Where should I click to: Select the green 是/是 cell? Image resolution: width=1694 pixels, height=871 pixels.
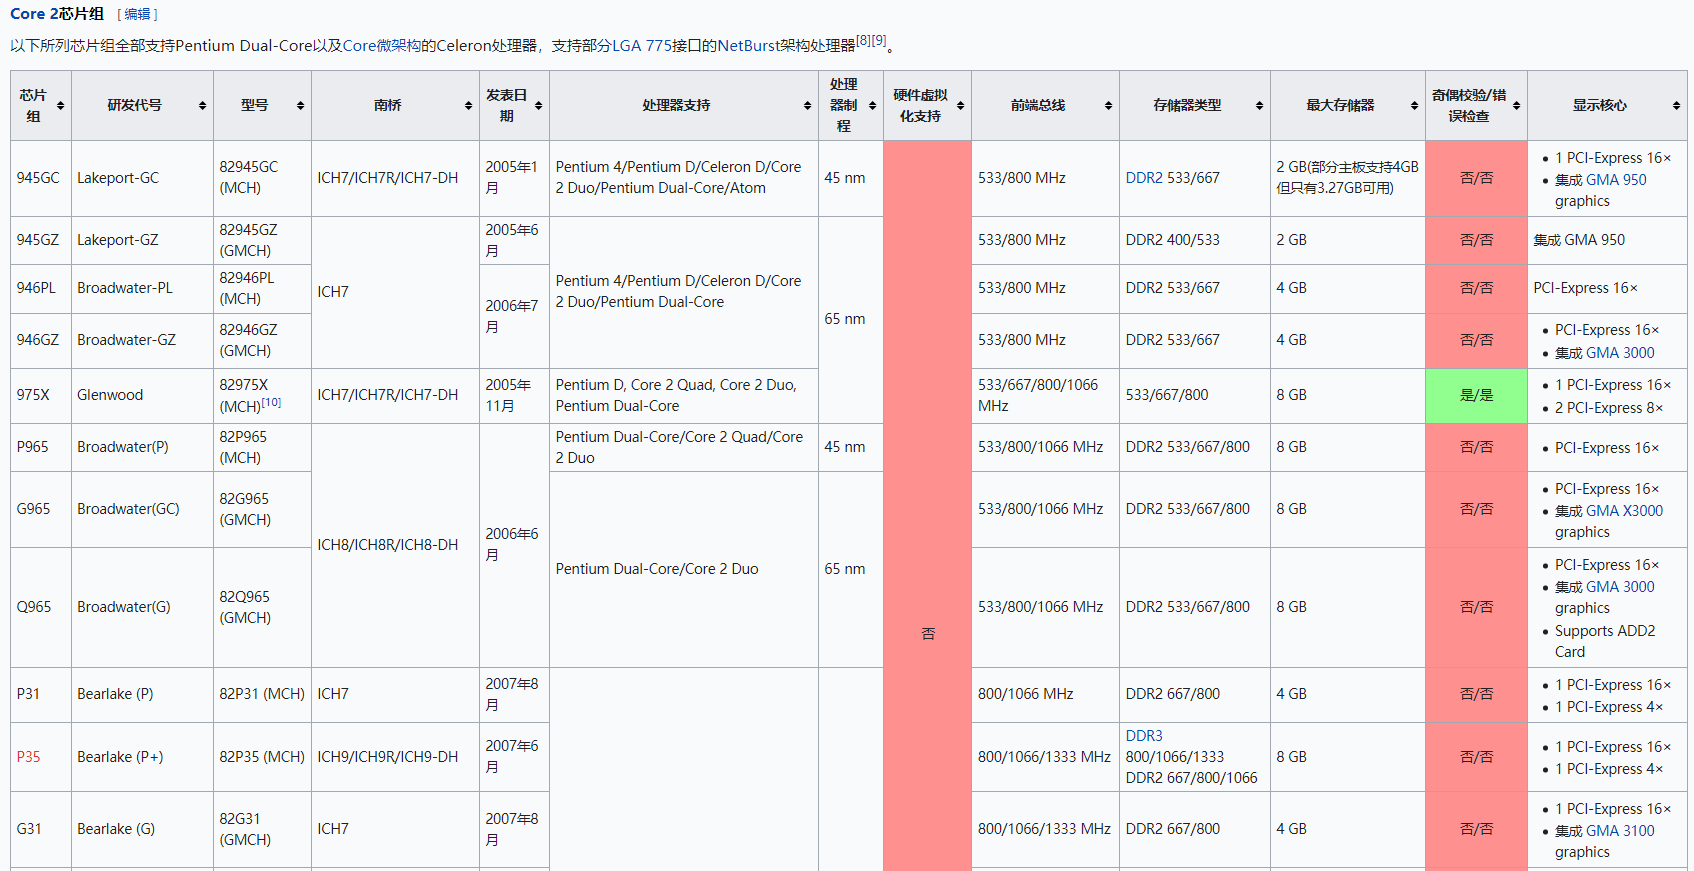(x=1476, y=395)
